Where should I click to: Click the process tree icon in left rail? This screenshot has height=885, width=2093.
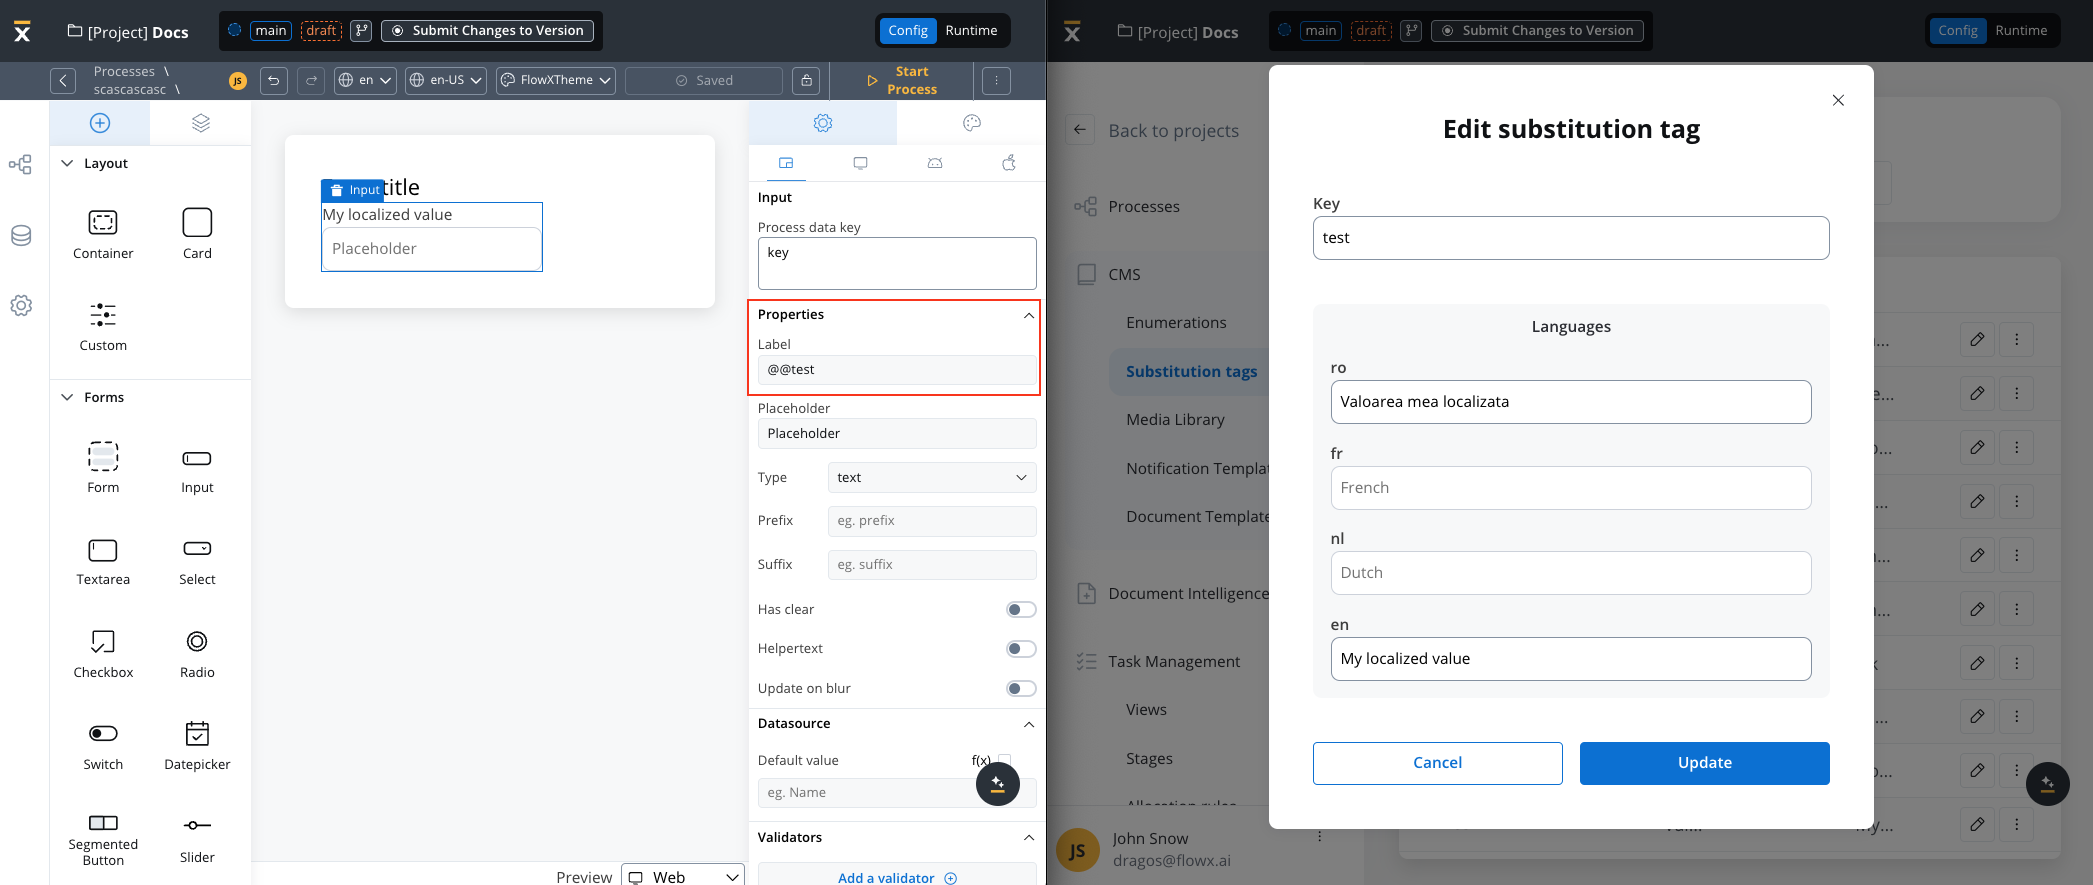click(21, 165)
